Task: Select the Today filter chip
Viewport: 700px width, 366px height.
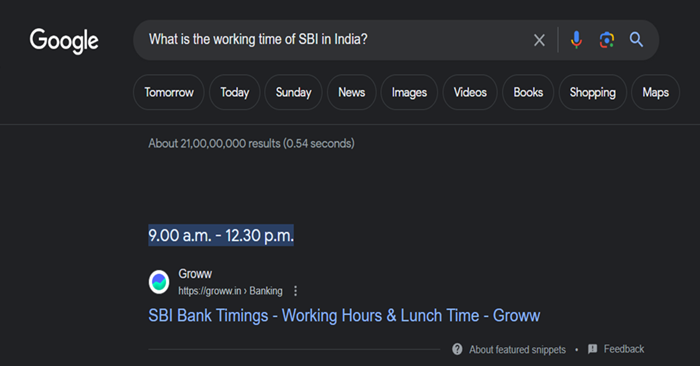Action: 235,92
